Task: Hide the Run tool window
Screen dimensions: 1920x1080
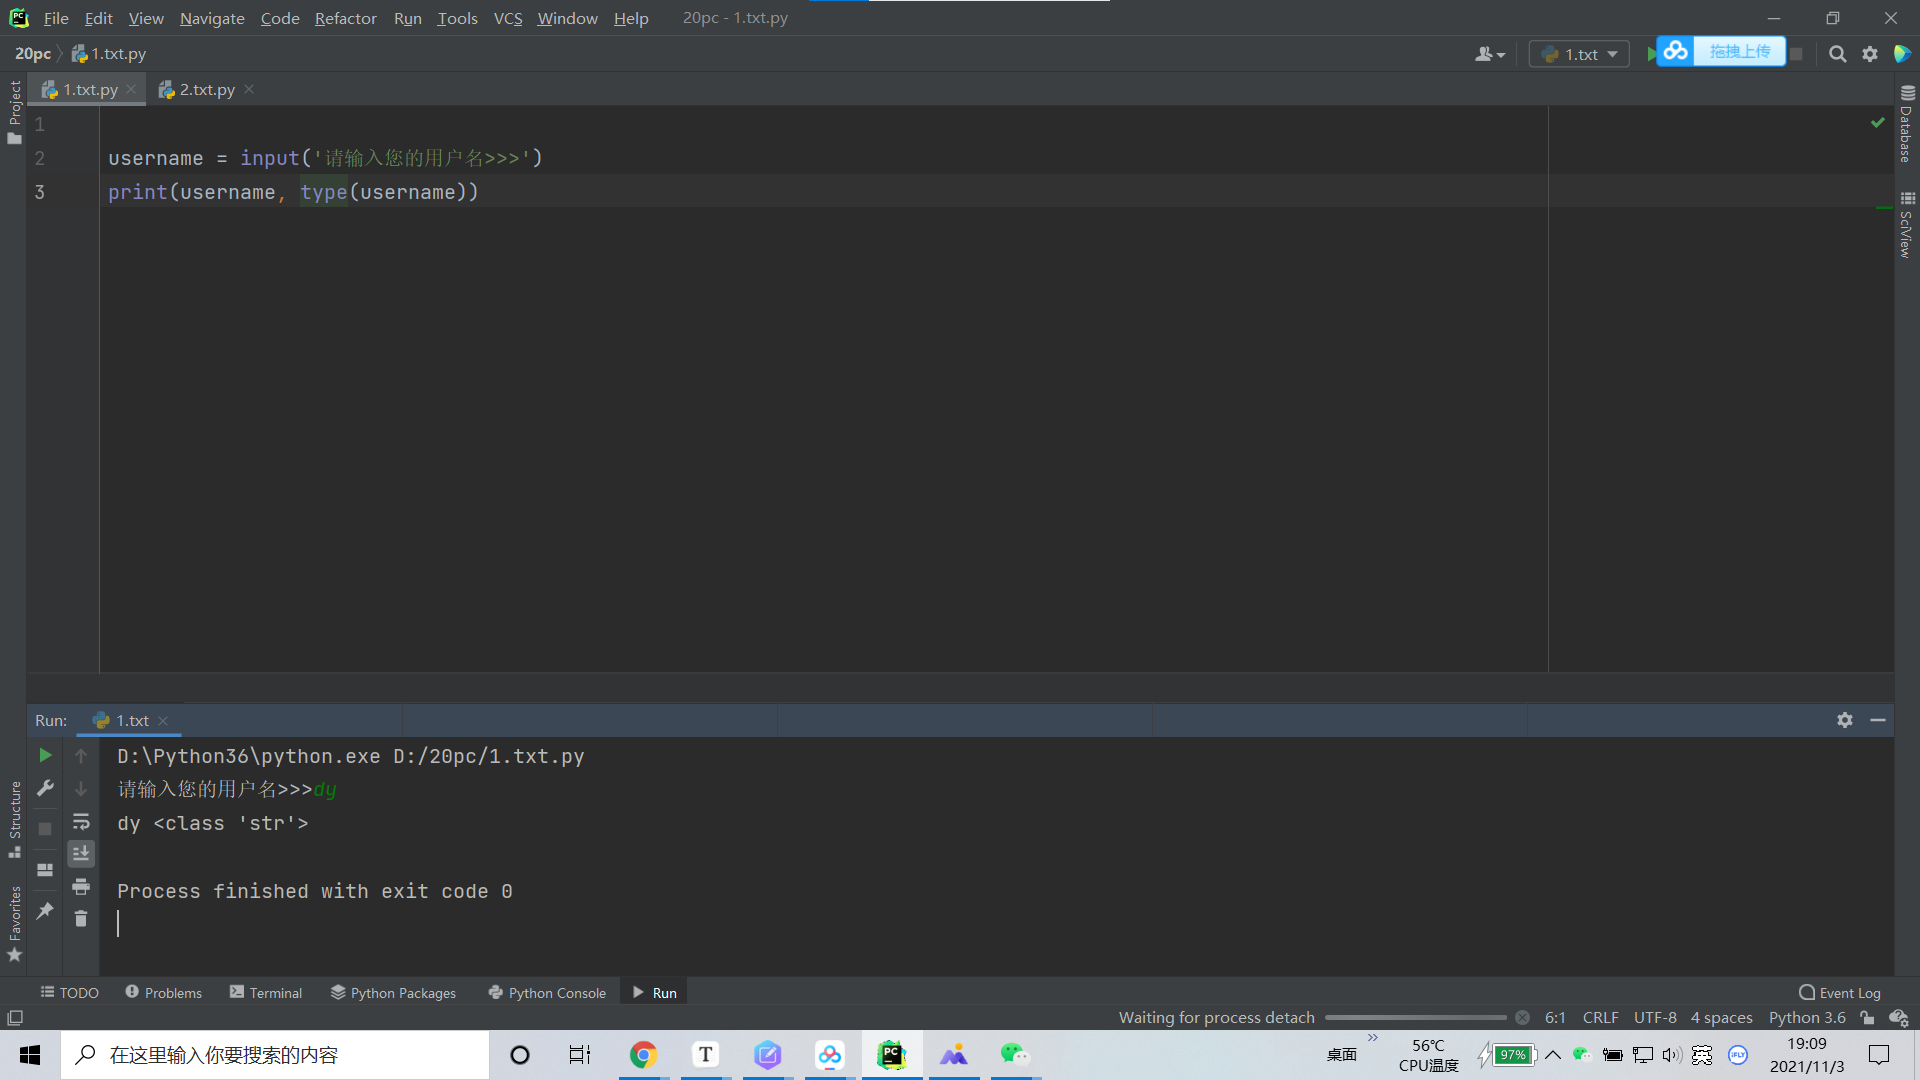Action: pyautogui.click(x=1878, y=720)
